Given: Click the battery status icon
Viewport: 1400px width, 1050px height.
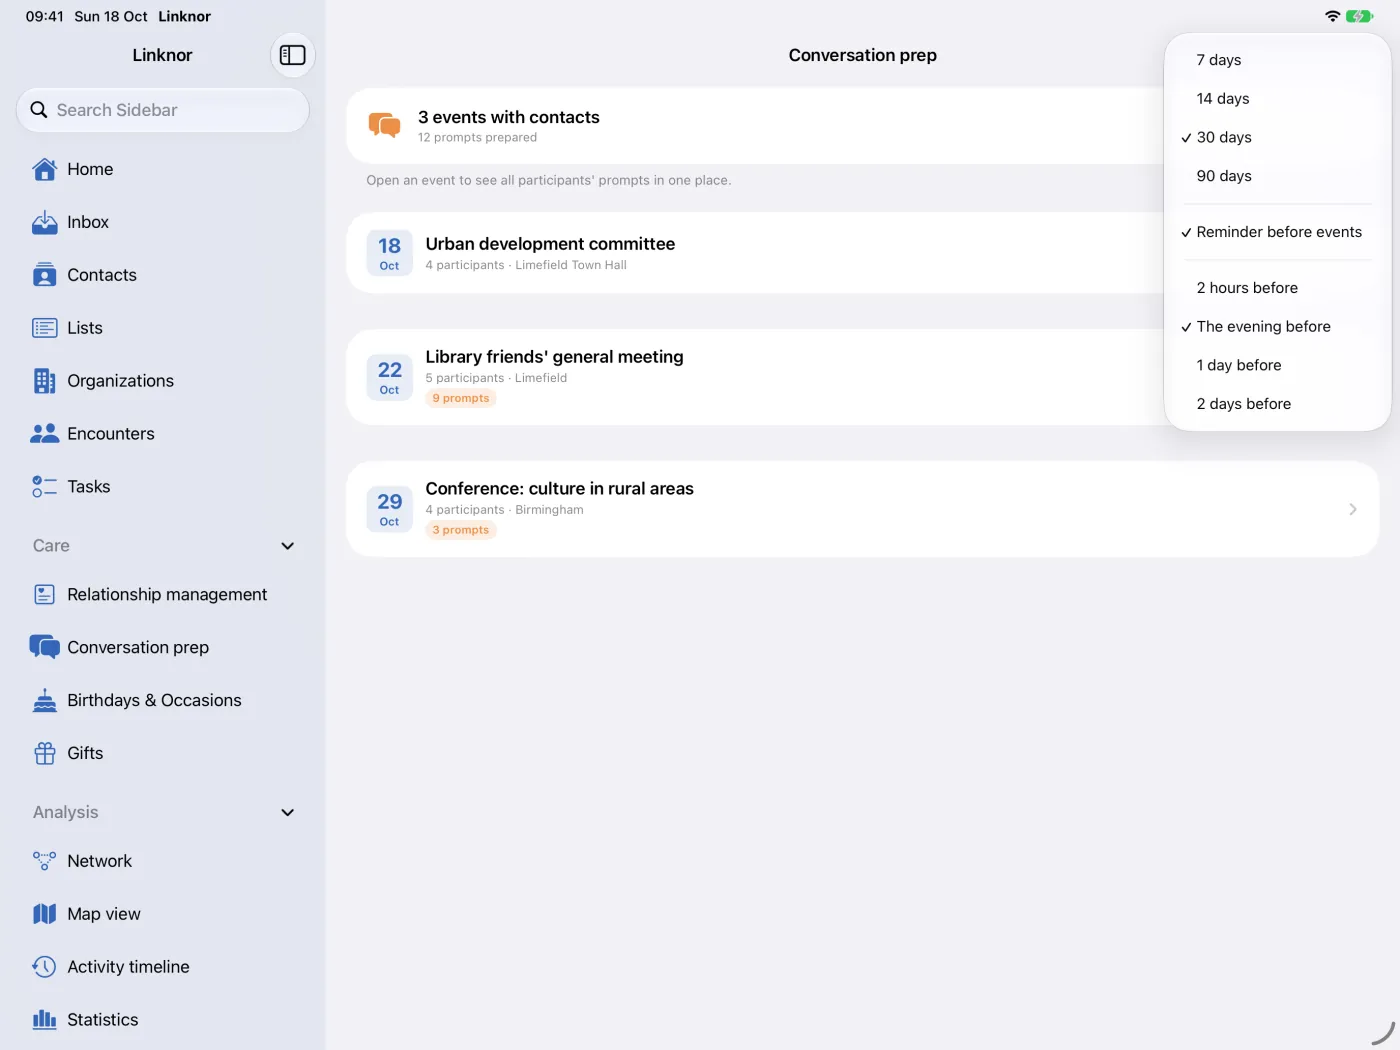Looking at the screenshot, I should pyautogui.click(x=1360, y=16).
